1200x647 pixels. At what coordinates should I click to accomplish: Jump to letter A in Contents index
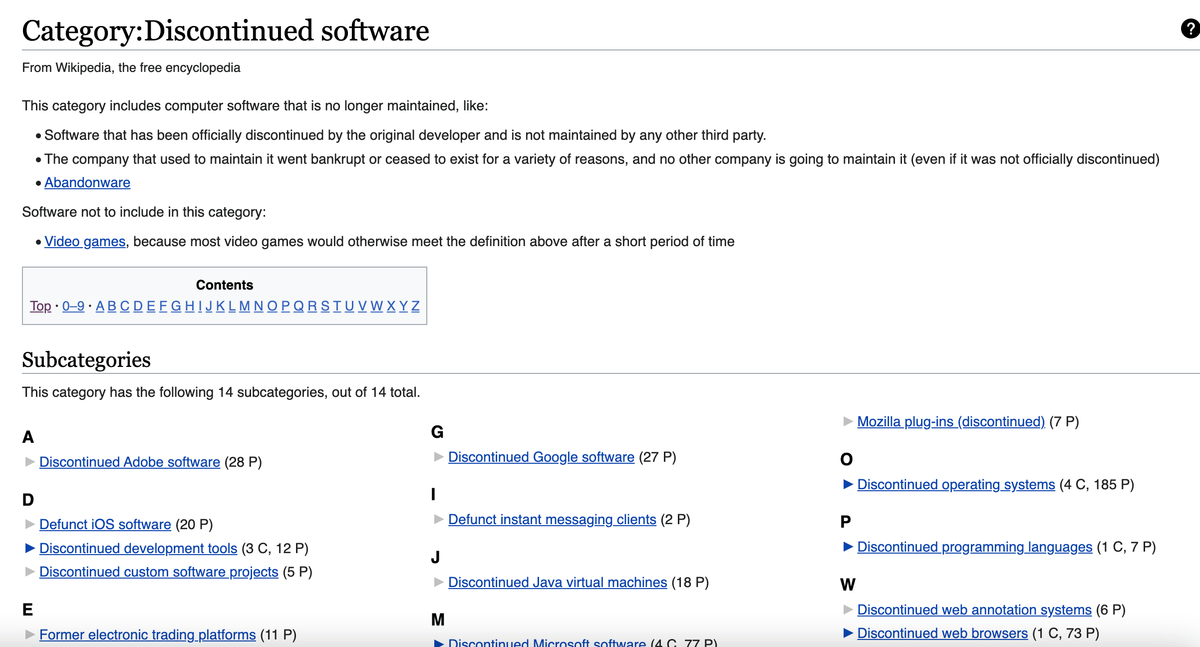[x=101, y=305]
